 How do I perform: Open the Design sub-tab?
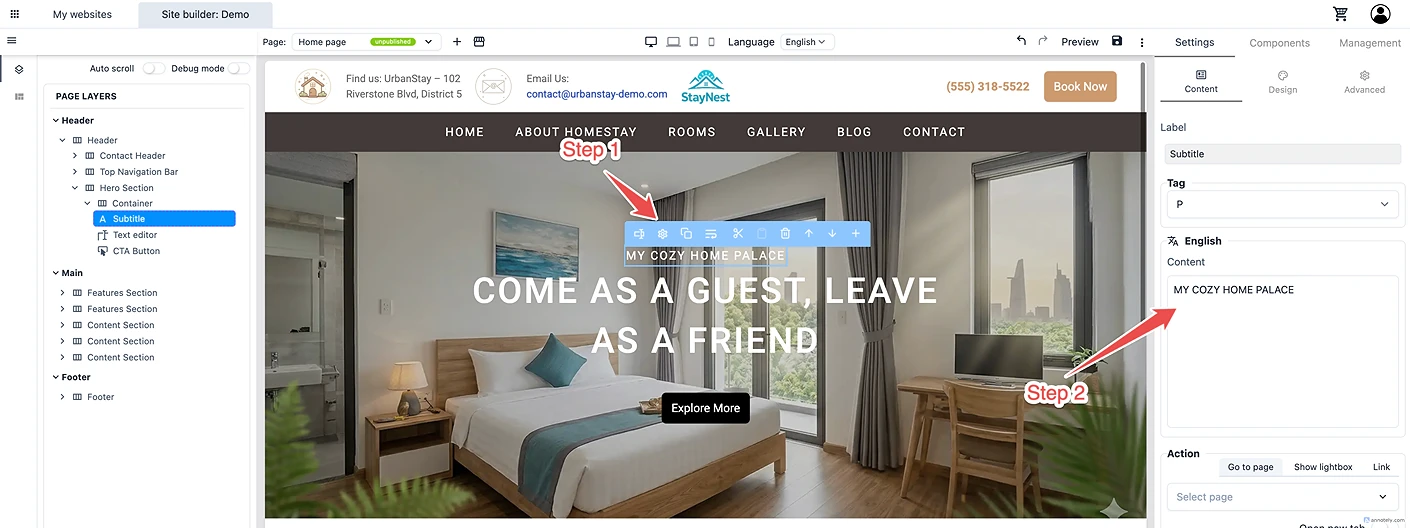pyautogui.click(x=1282, y=82)
